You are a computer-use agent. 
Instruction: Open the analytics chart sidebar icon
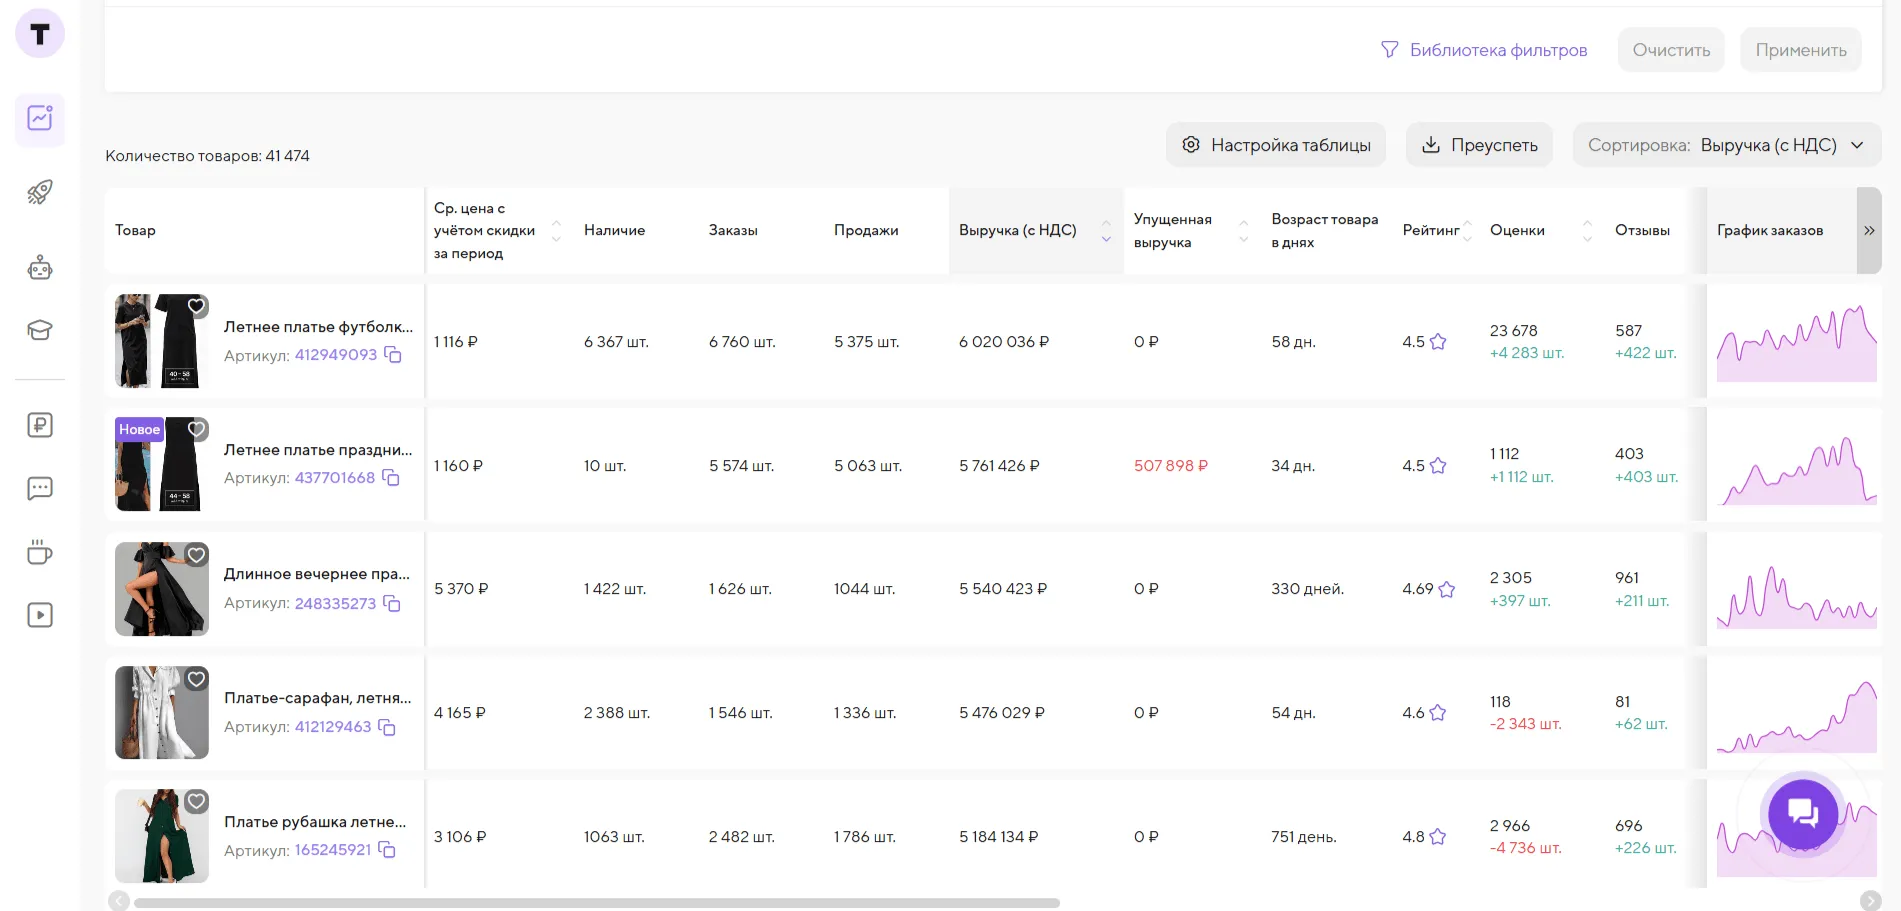click(40, 119)
